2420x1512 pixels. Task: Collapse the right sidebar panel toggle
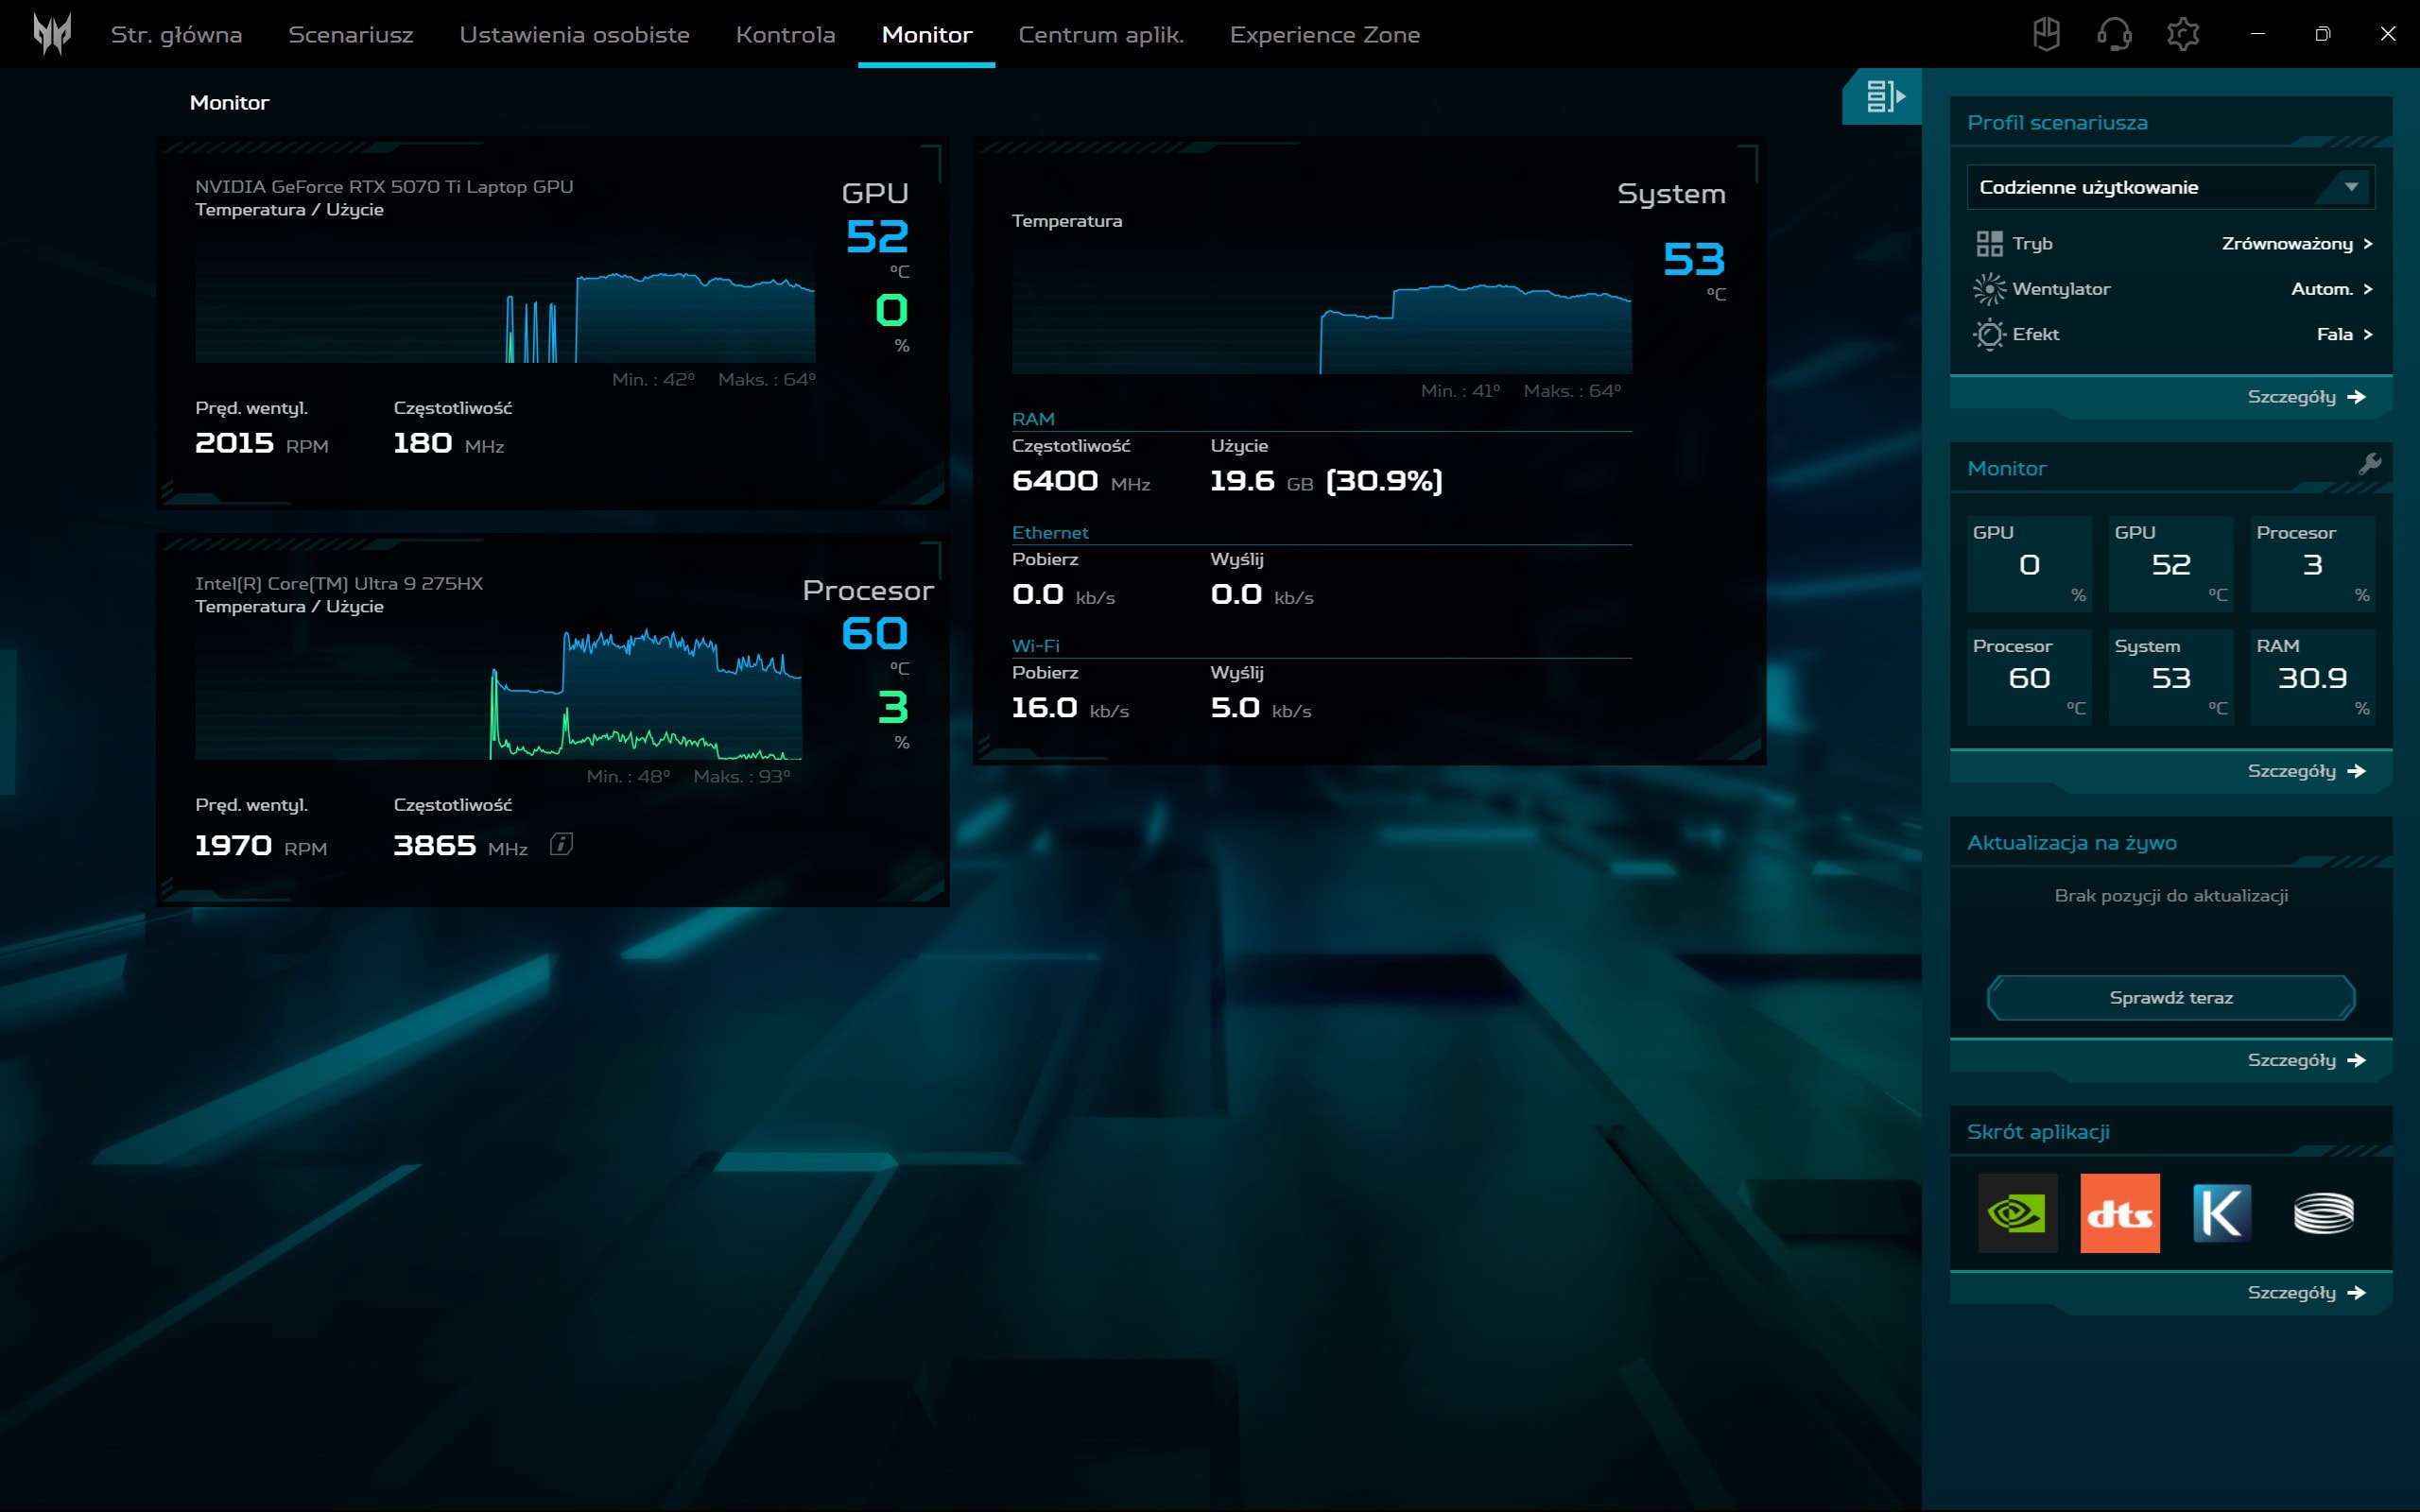(1884, 96)
